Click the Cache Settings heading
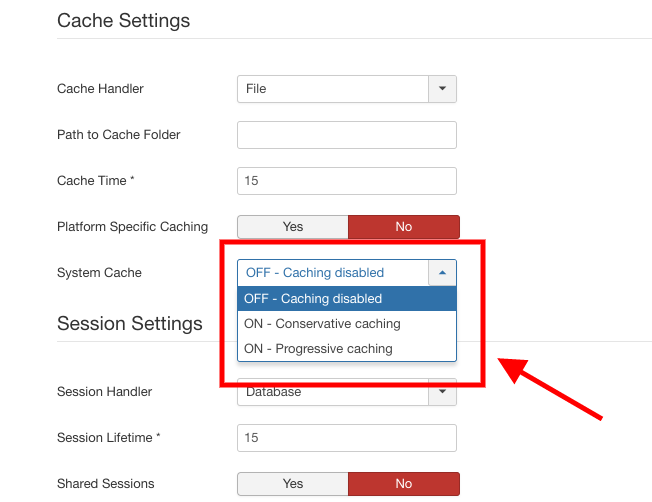The image size is (652, 502). 123,20
